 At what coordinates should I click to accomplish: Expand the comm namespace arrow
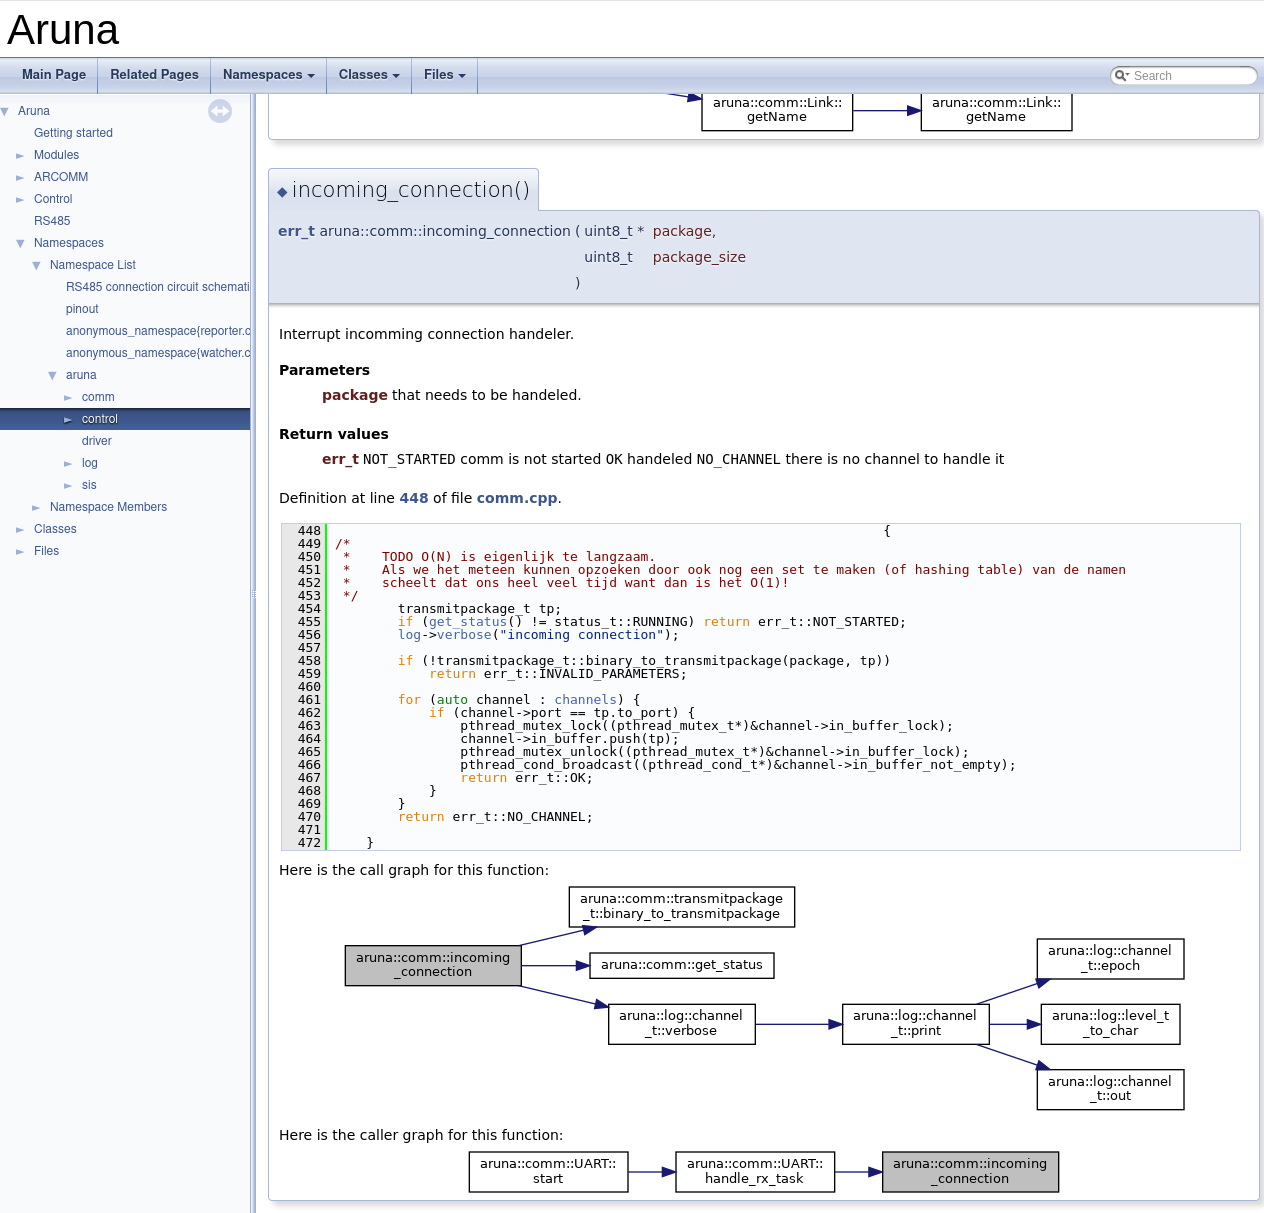68,398
